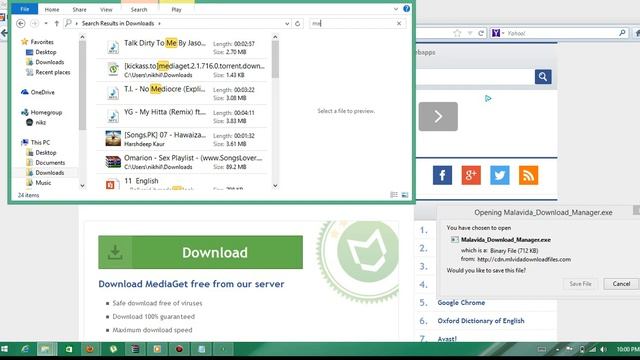This screenshot has height=360, width=640.
Task: Open Oxford Dictionary of English link
Action: point(481,321)
